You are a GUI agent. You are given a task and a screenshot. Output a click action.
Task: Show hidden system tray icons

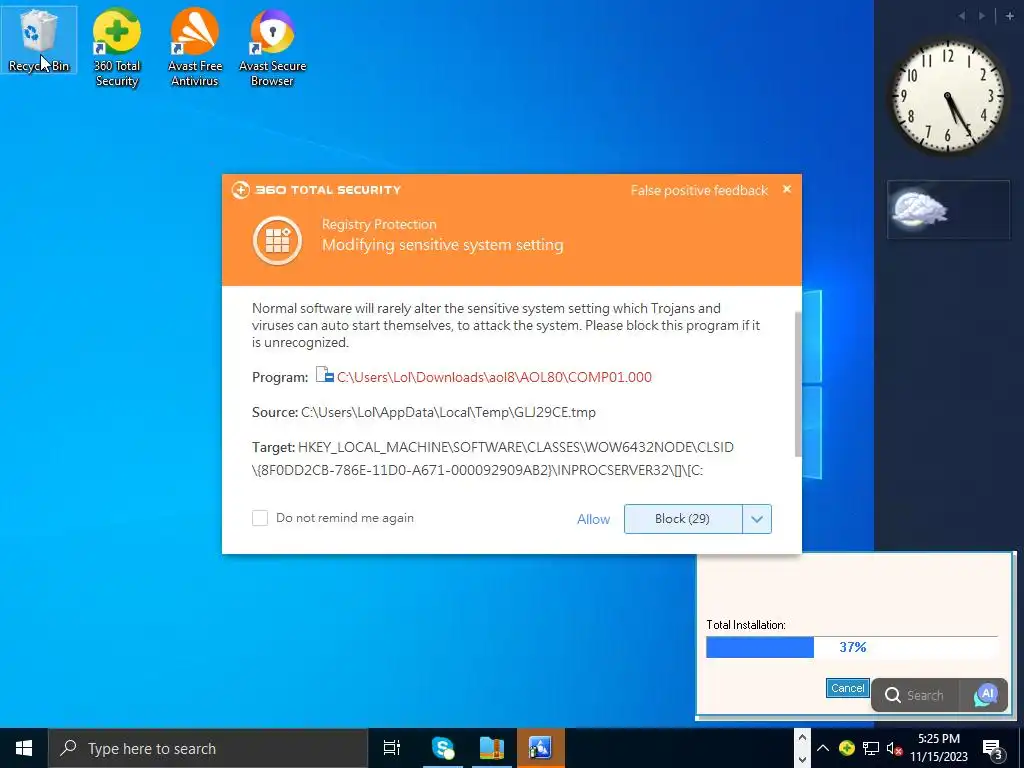tap(823, 748)
